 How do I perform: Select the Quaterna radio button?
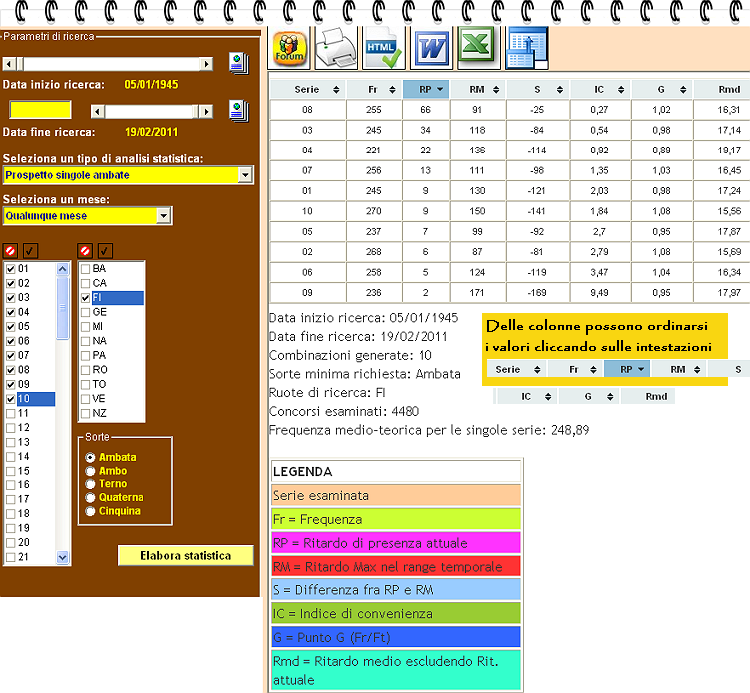(x=90, y=497)
